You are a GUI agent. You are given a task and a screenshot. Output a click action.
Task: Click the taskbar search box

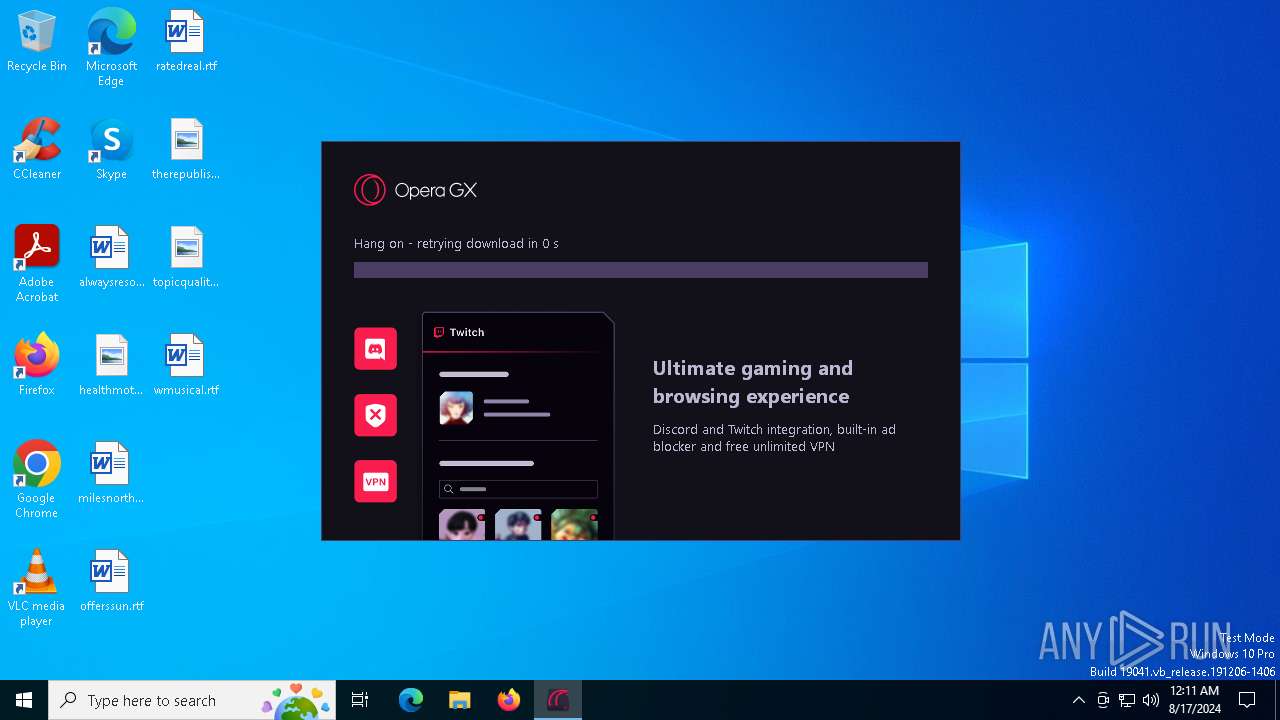[x=192, y=700]
